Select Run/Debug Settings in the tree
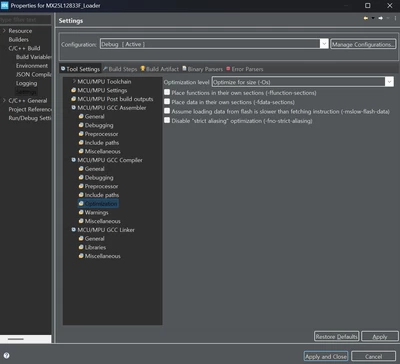This screenshot has height=364, width=400. (x=30, y=118)
